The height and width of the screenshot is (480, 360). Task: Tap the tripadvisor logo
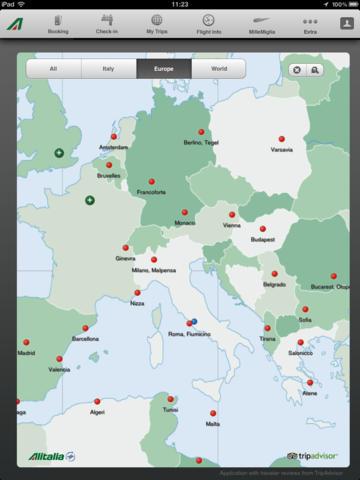coord(312,456)
